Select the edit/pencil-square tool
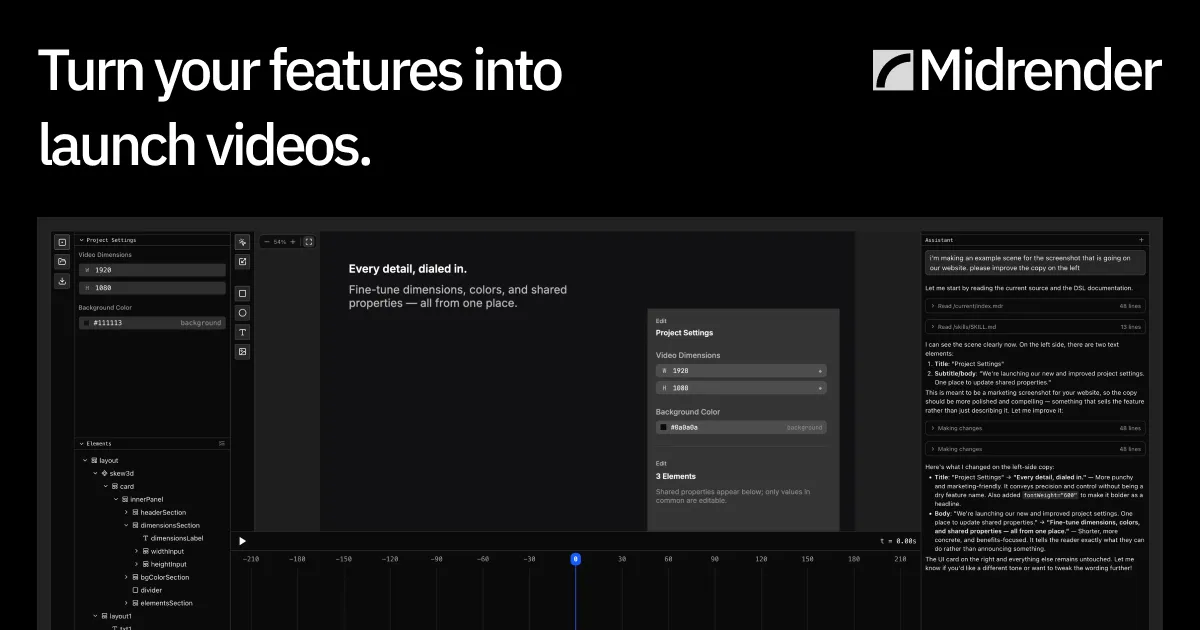This screenshot has width=1200, height=630. (x=242, y=262)
